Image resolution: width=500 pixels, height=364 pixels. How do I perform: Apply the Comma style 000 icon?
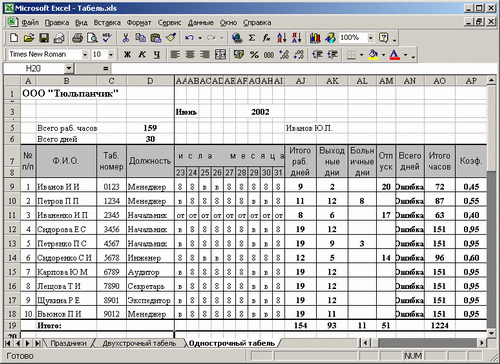(x=269, y=54)
